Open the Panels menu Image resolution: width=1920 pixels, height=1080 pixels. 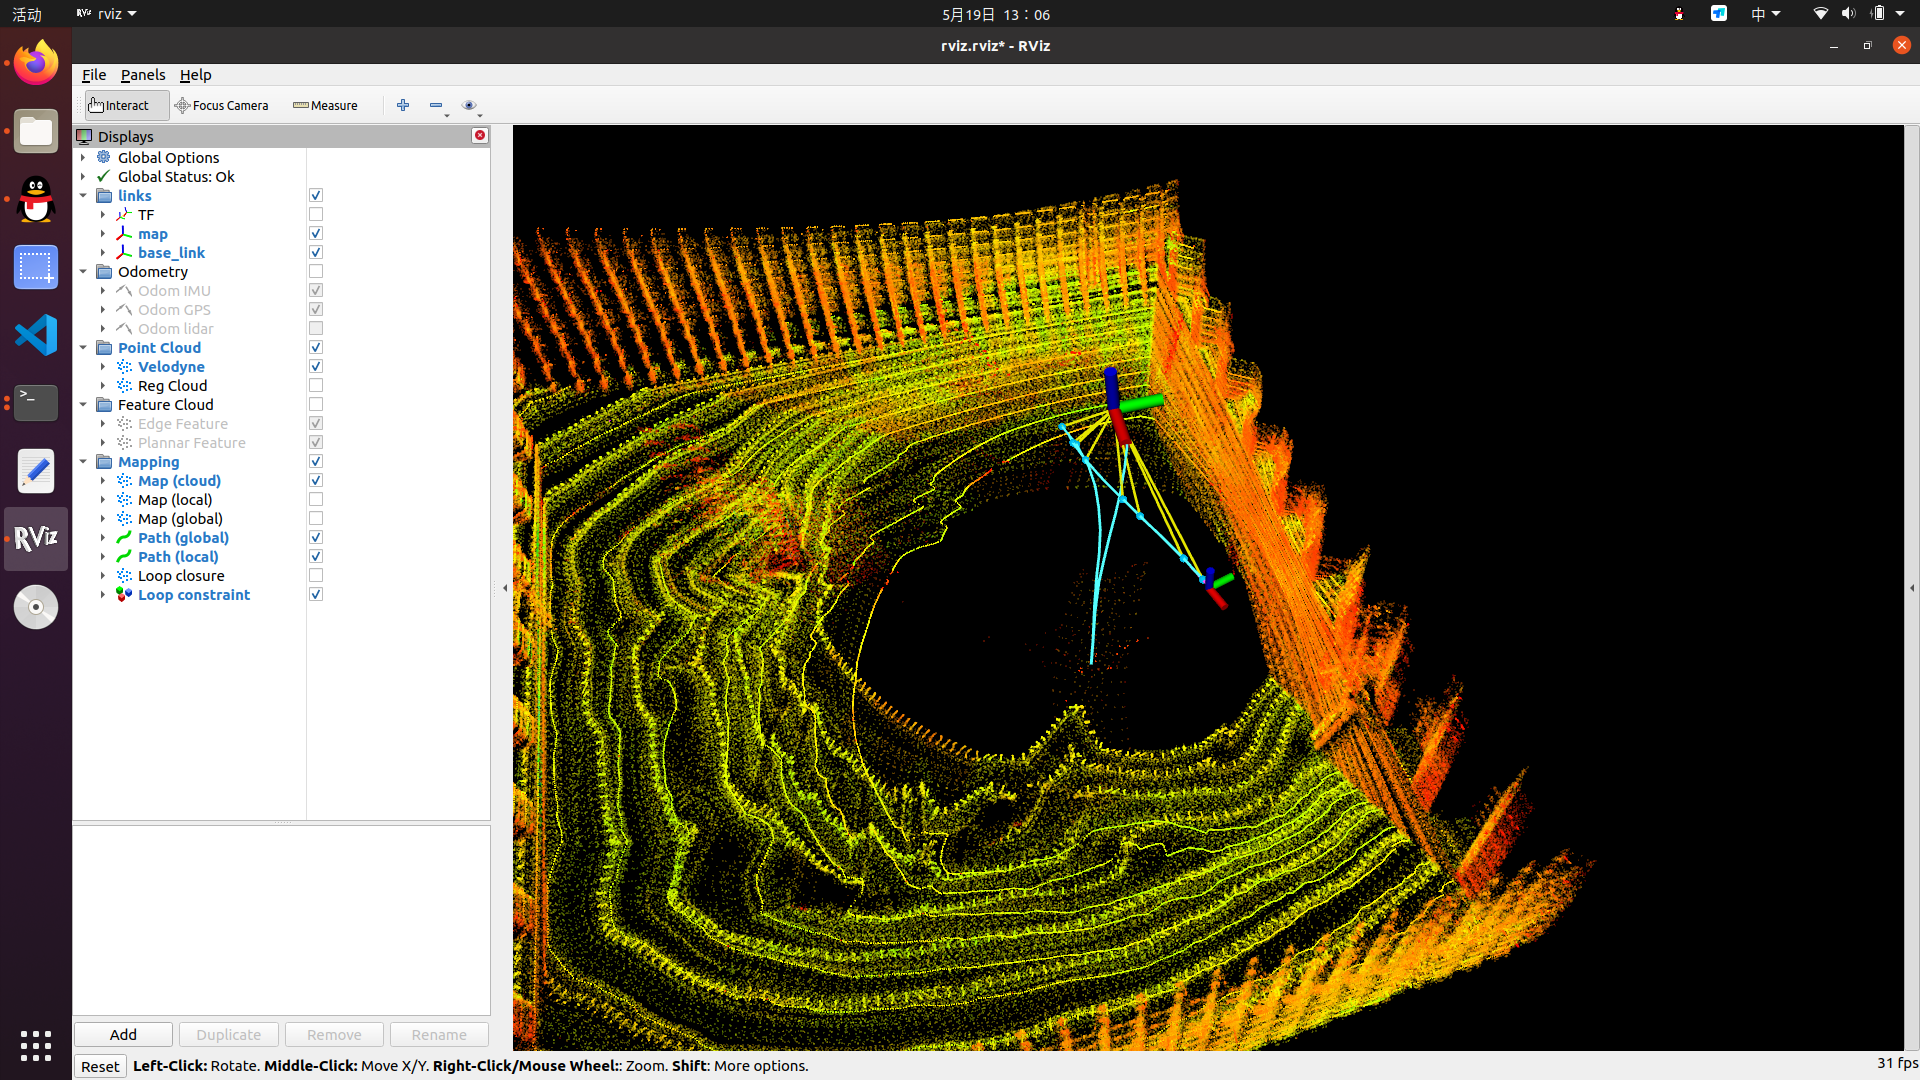click(x=143, y=75)
